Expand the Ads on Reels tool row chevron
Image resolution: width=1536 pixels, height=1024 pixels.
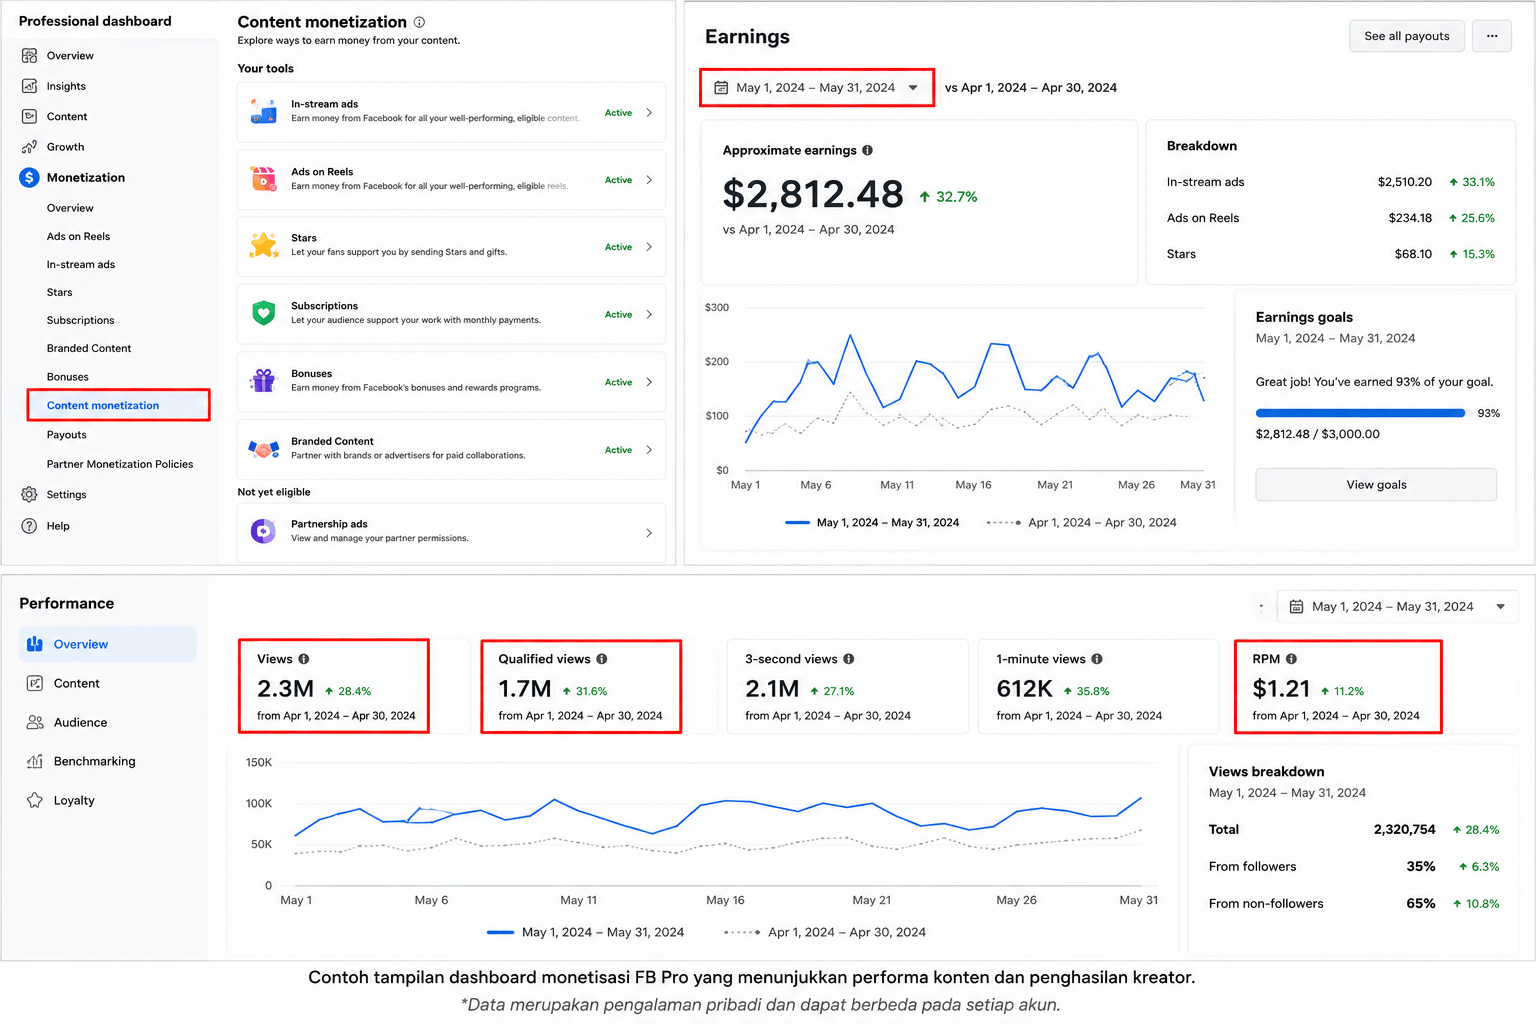tap(649, 180)
